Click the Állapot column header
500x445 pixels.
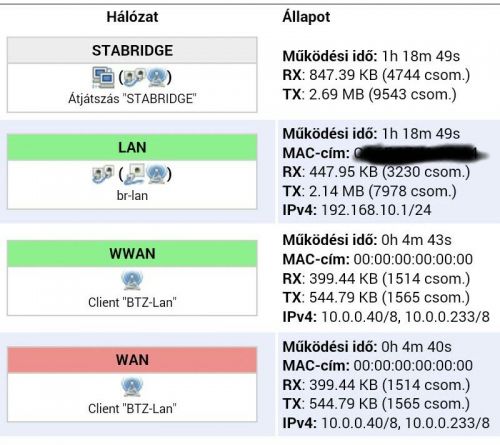(306, 17)
